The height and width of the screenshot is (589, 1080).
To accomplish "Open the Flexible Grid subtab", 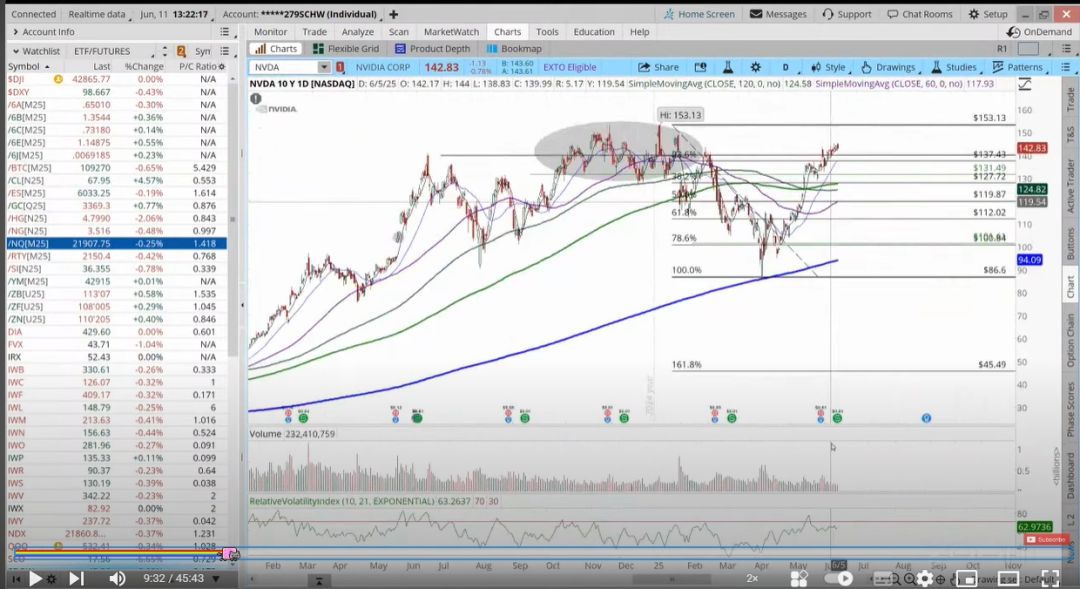I will [346, 49].
